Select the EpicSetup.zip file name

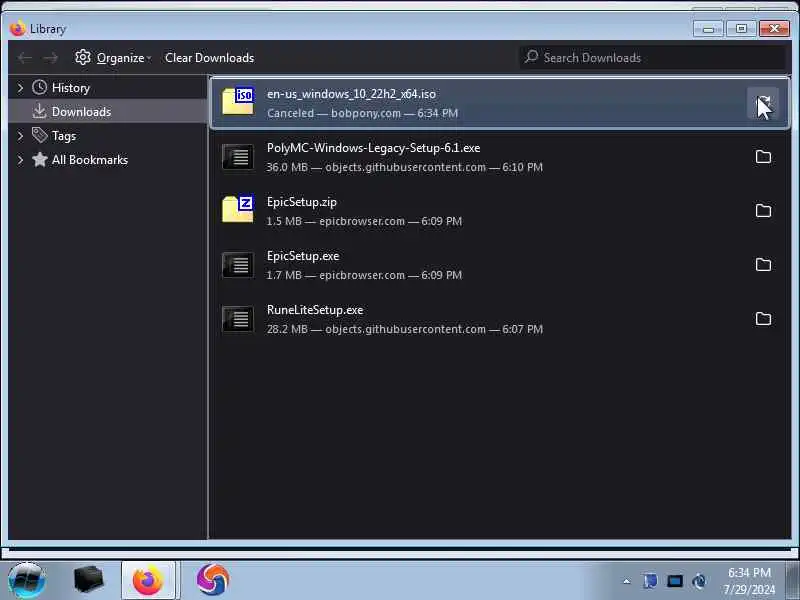click(x=302, y=202)
